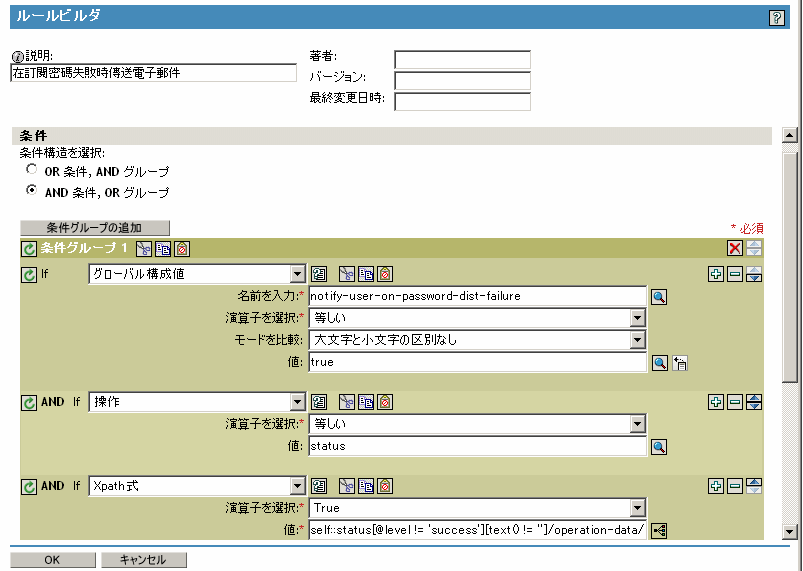Toggle the enable icon of the Xpath式 condition
Viewport: 803px width, 571px height.
[29, 487]
